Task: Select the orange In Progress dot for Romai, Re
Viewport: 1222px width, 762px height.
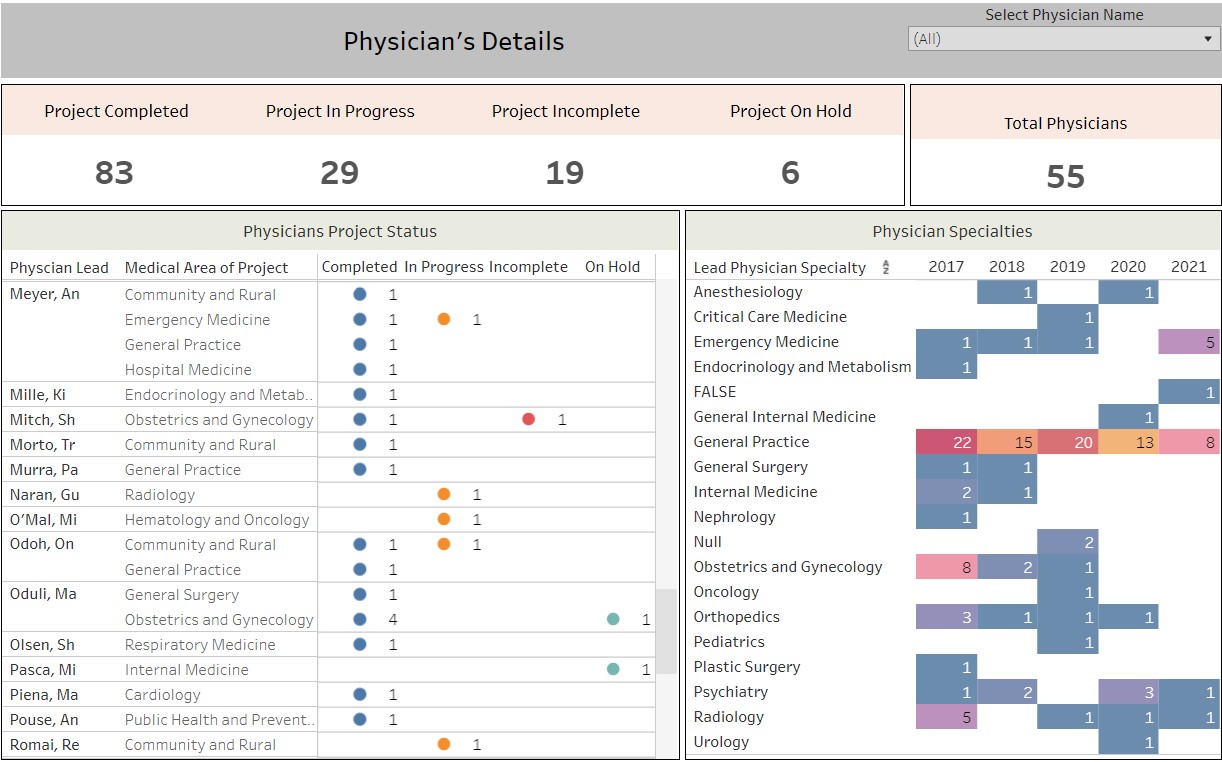Action: [444, 744]
